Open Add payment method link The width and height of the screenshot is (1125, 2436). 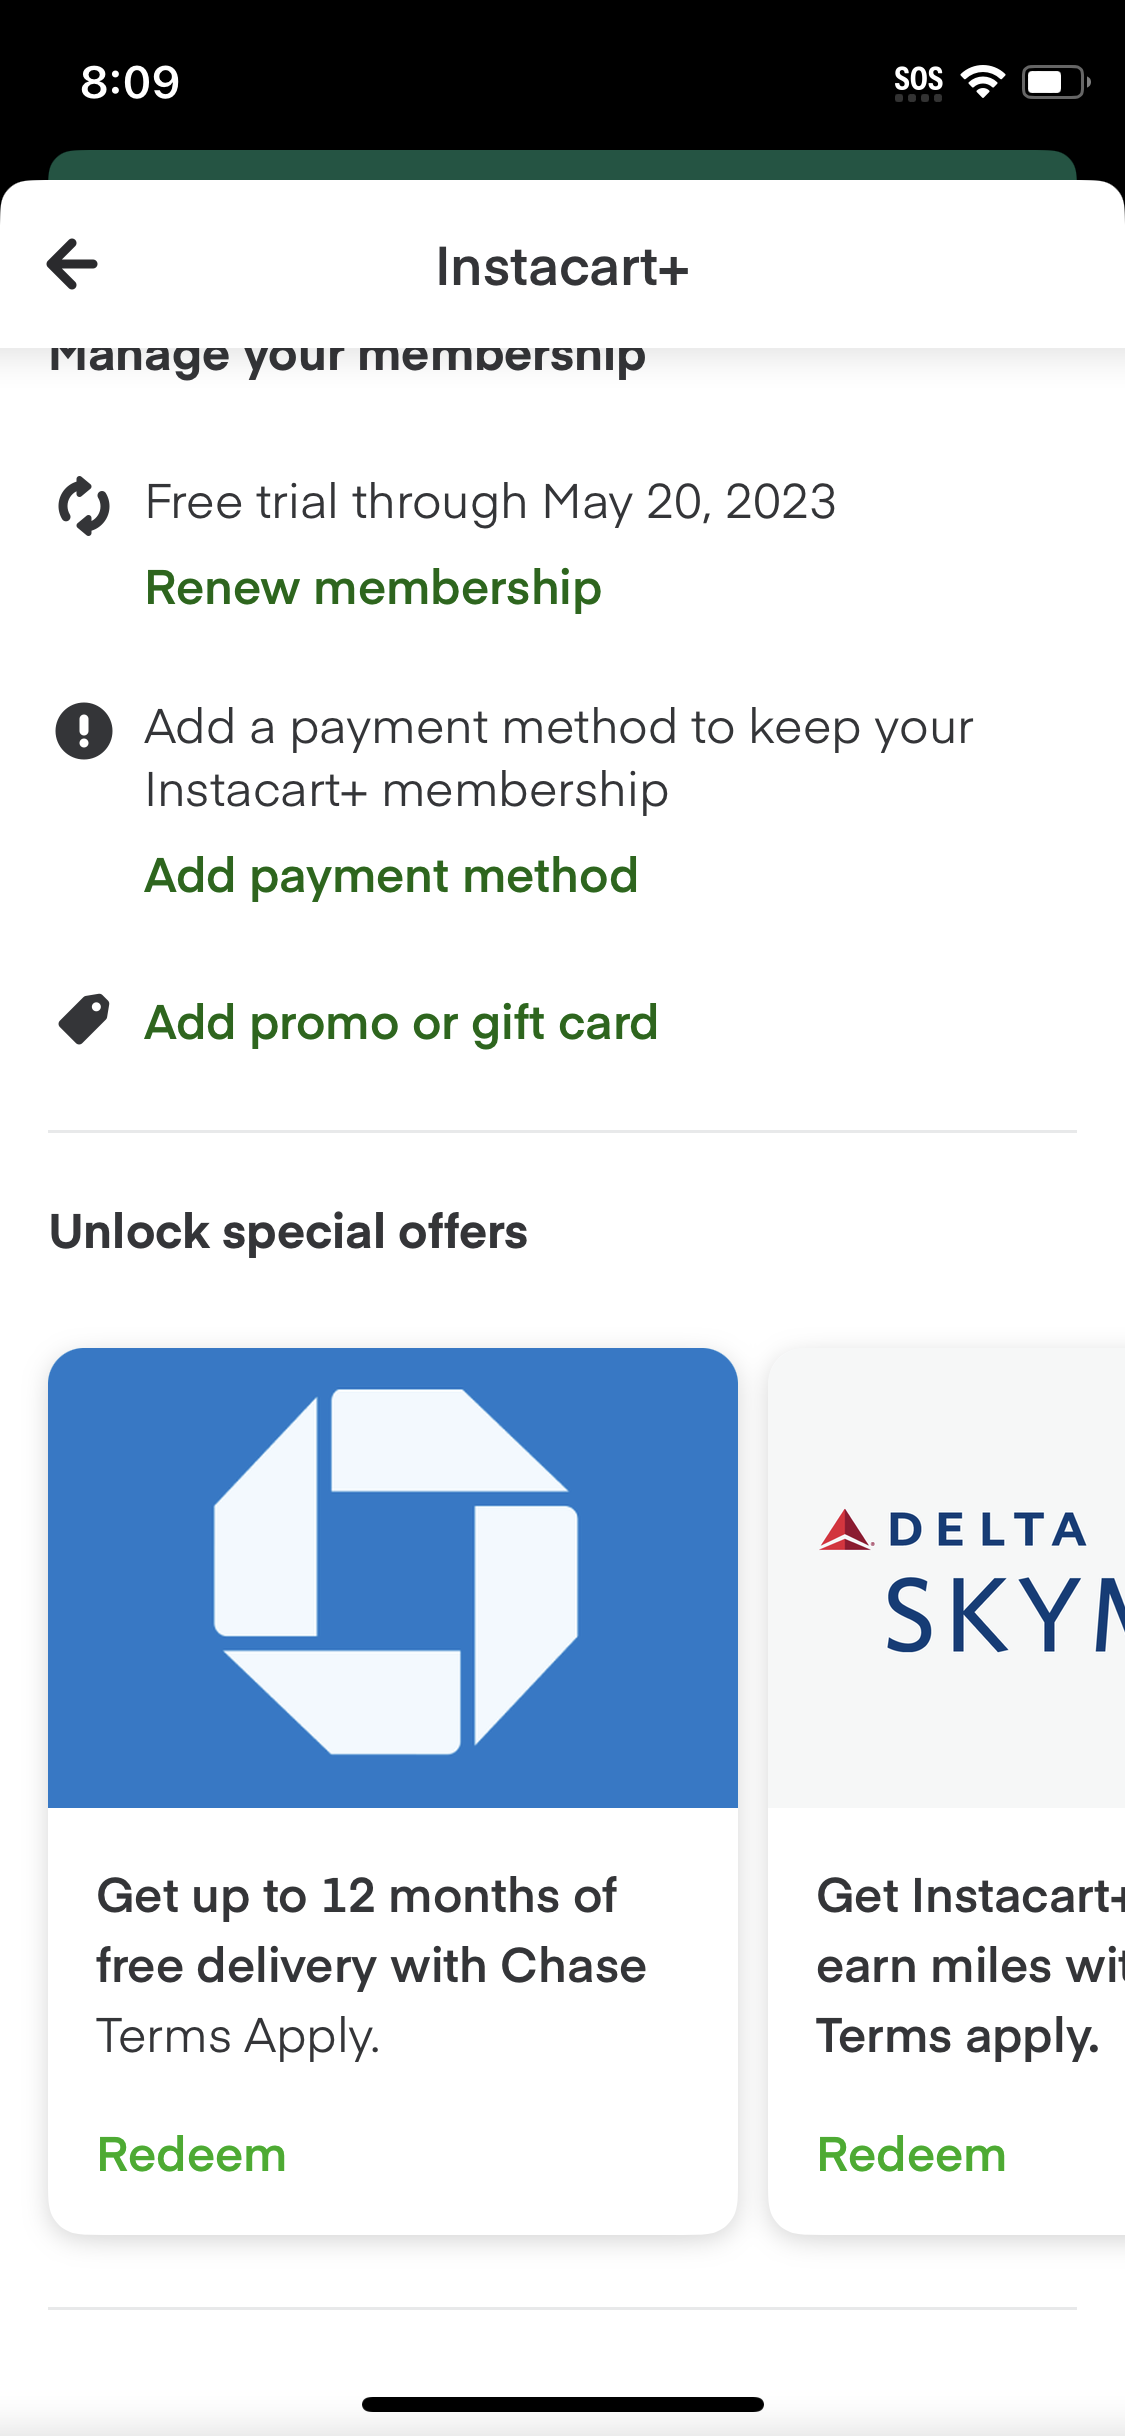[391, 875]
